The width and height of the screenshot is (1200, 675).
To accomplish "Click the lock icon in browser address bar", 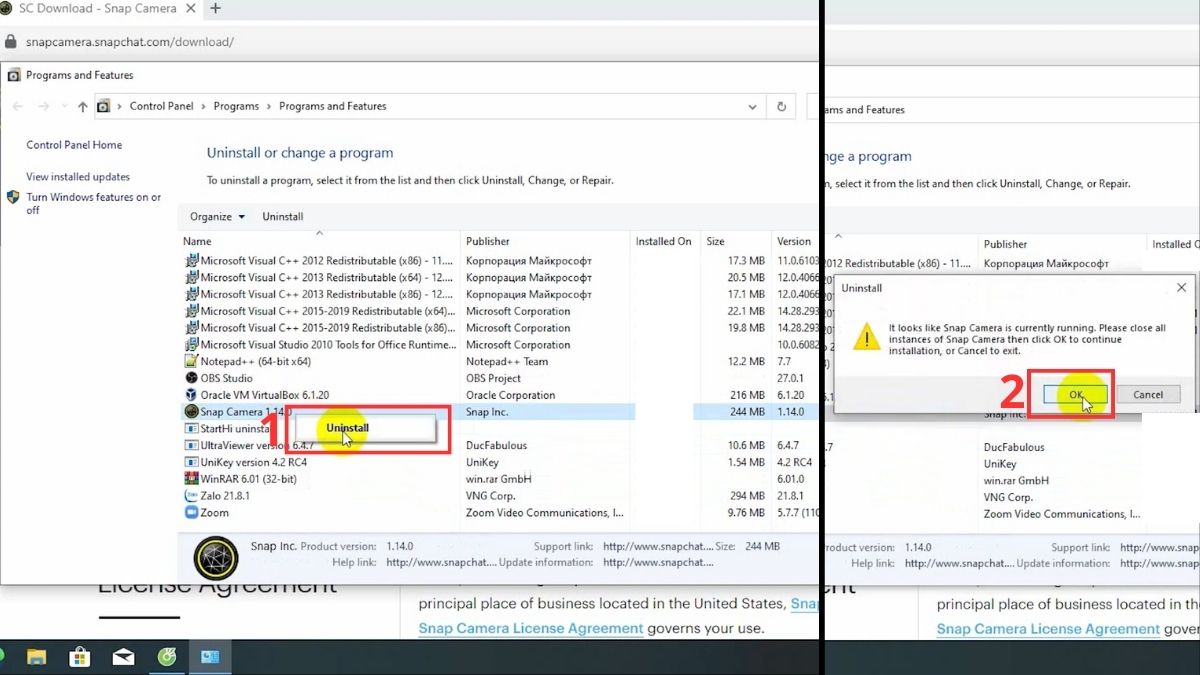I will 11,42.
